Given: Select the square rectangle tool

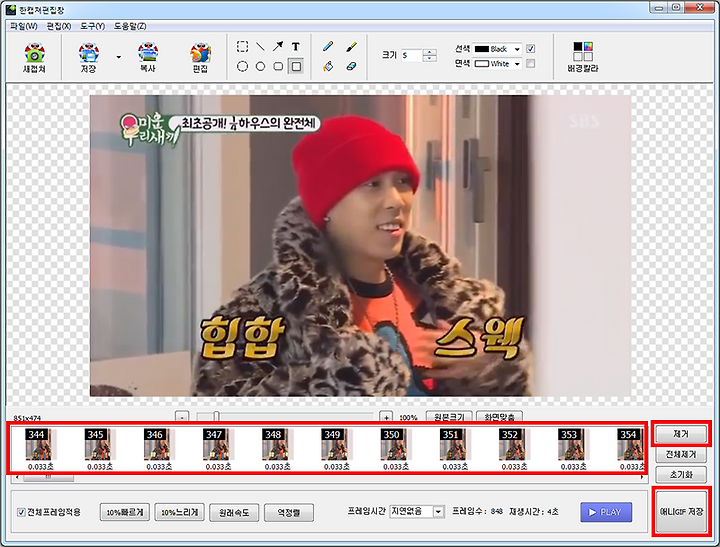Looking at the screenshot, I should (x=297, y=67).
